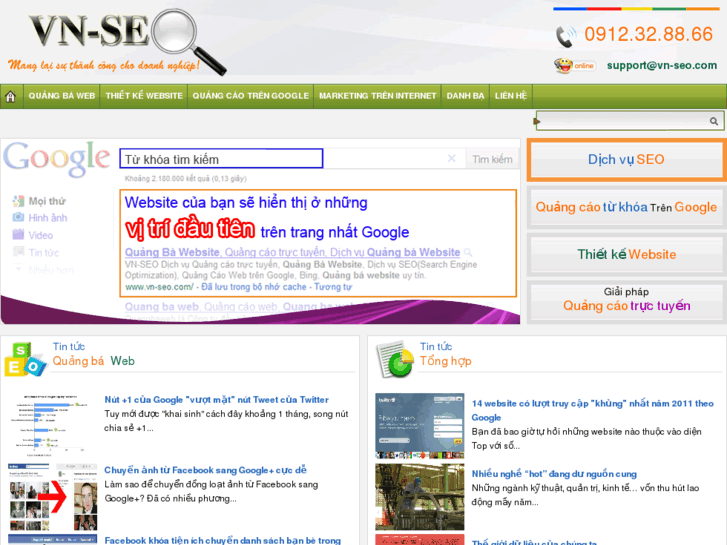727x545 pixels.
Task: Open the Danh bạ menu item
Action: 465,96
